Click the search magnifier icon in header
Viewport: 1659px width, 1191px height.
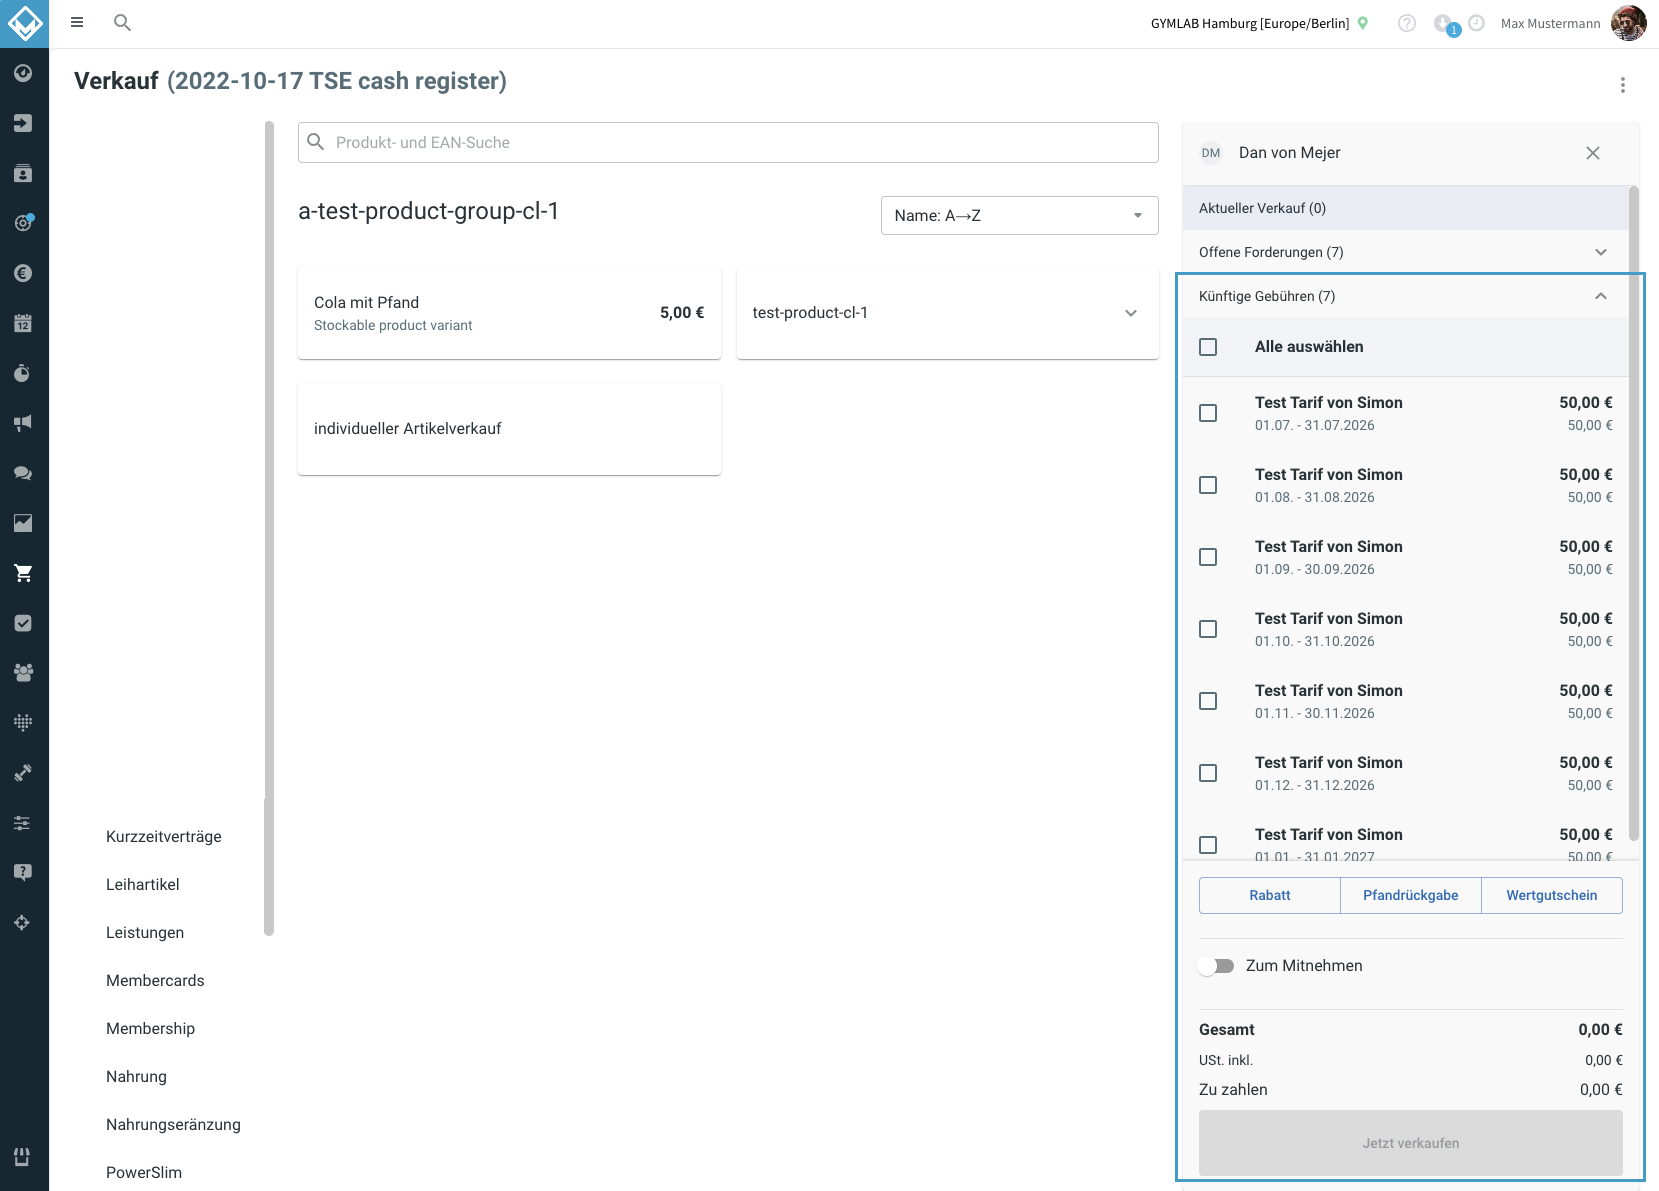[x=122, y=22]
